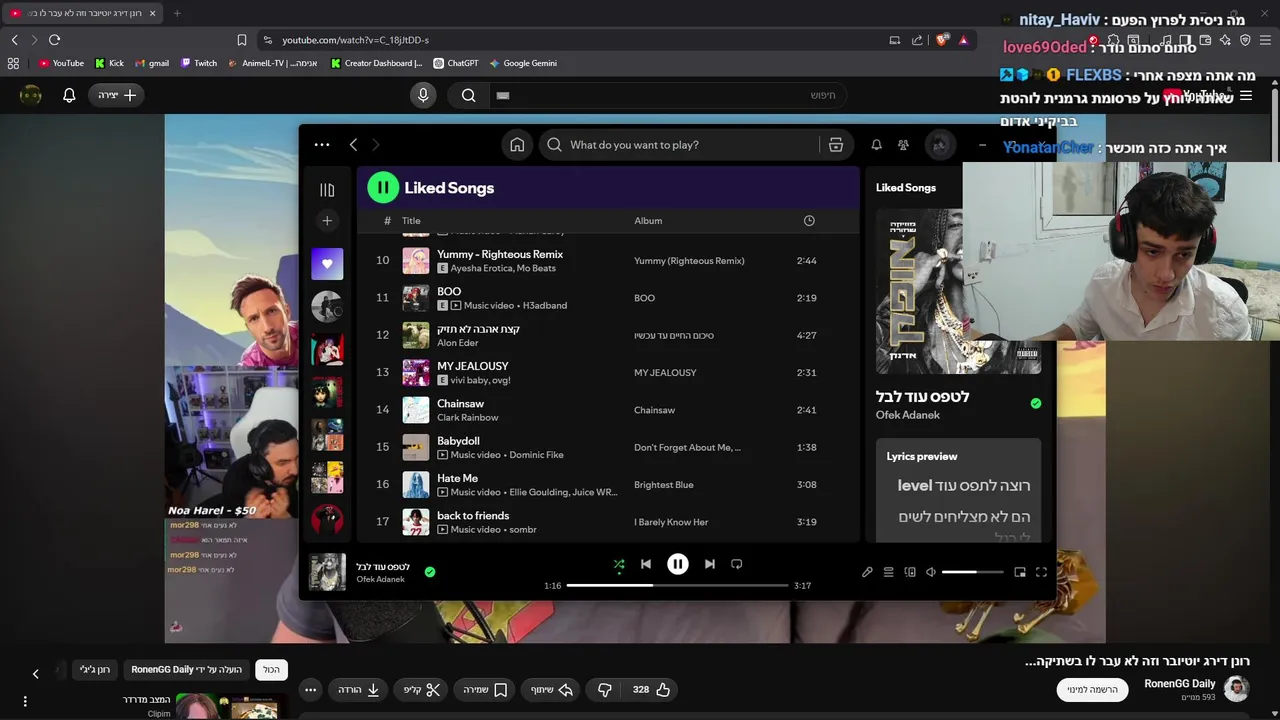Use YouTube voice search microphone

[423, 95]
